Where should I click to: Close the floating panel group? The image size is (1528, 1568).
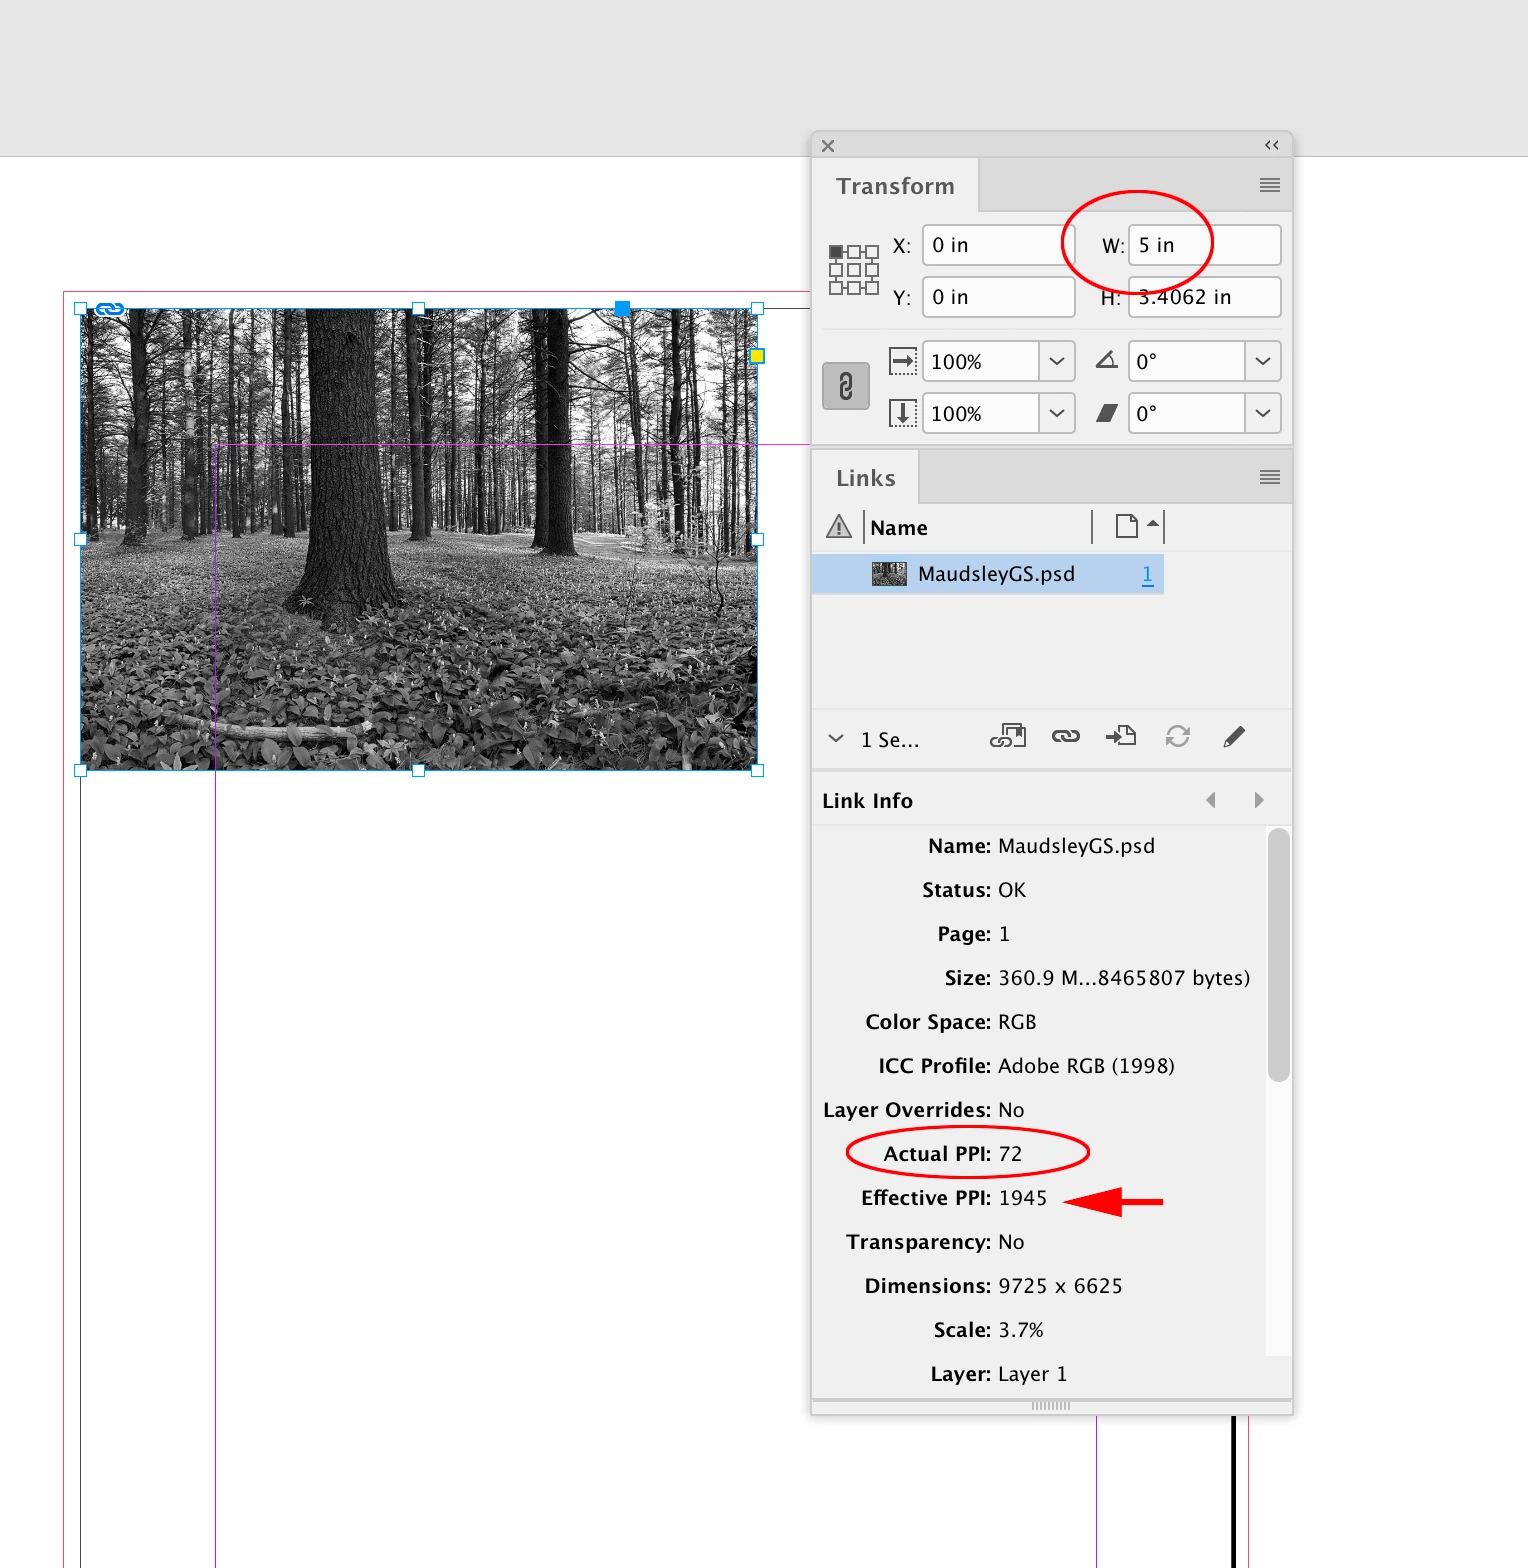[x=828, y=146]
